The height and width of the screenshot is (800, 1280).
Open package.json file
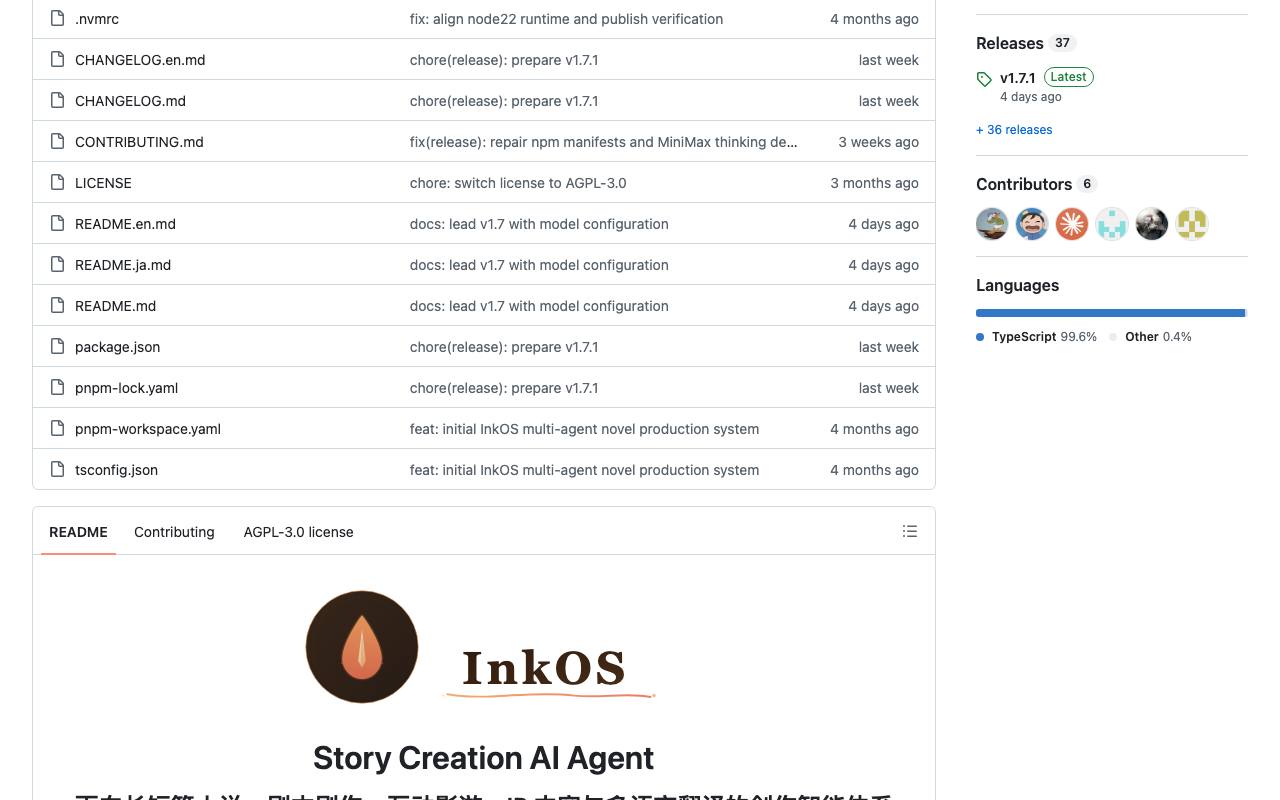[x=117, y=347]
